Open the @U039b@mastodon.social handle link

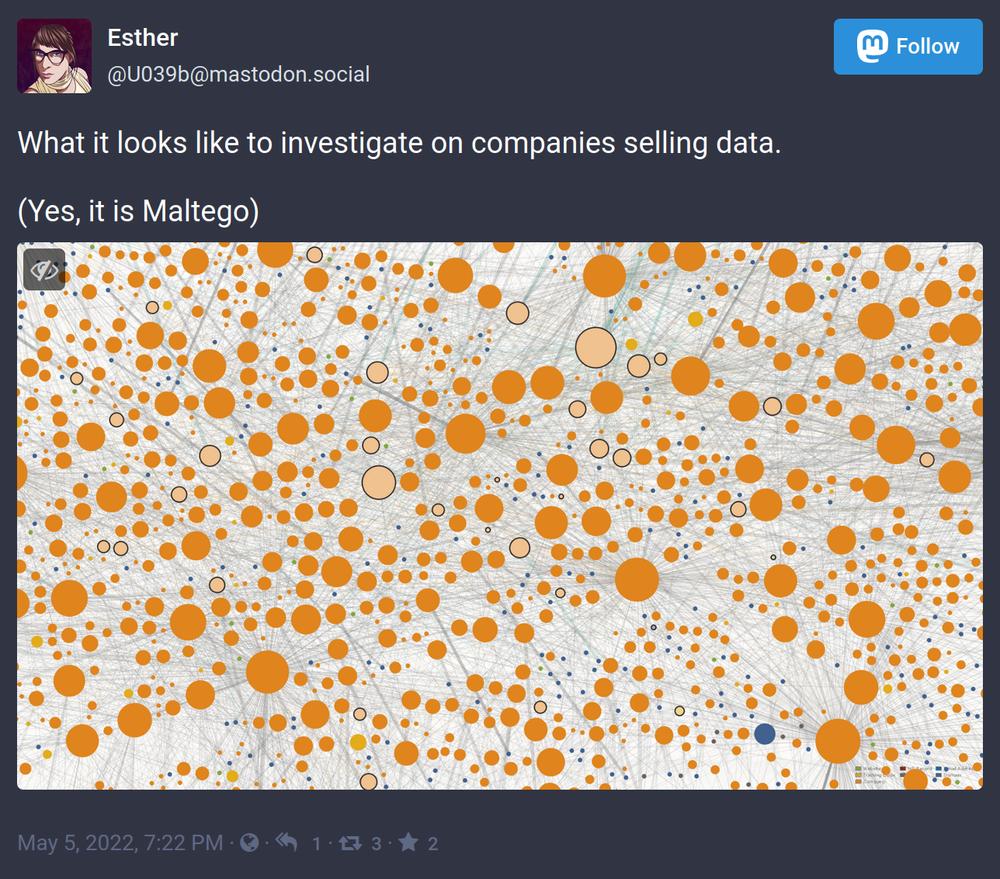click(239, 75)
